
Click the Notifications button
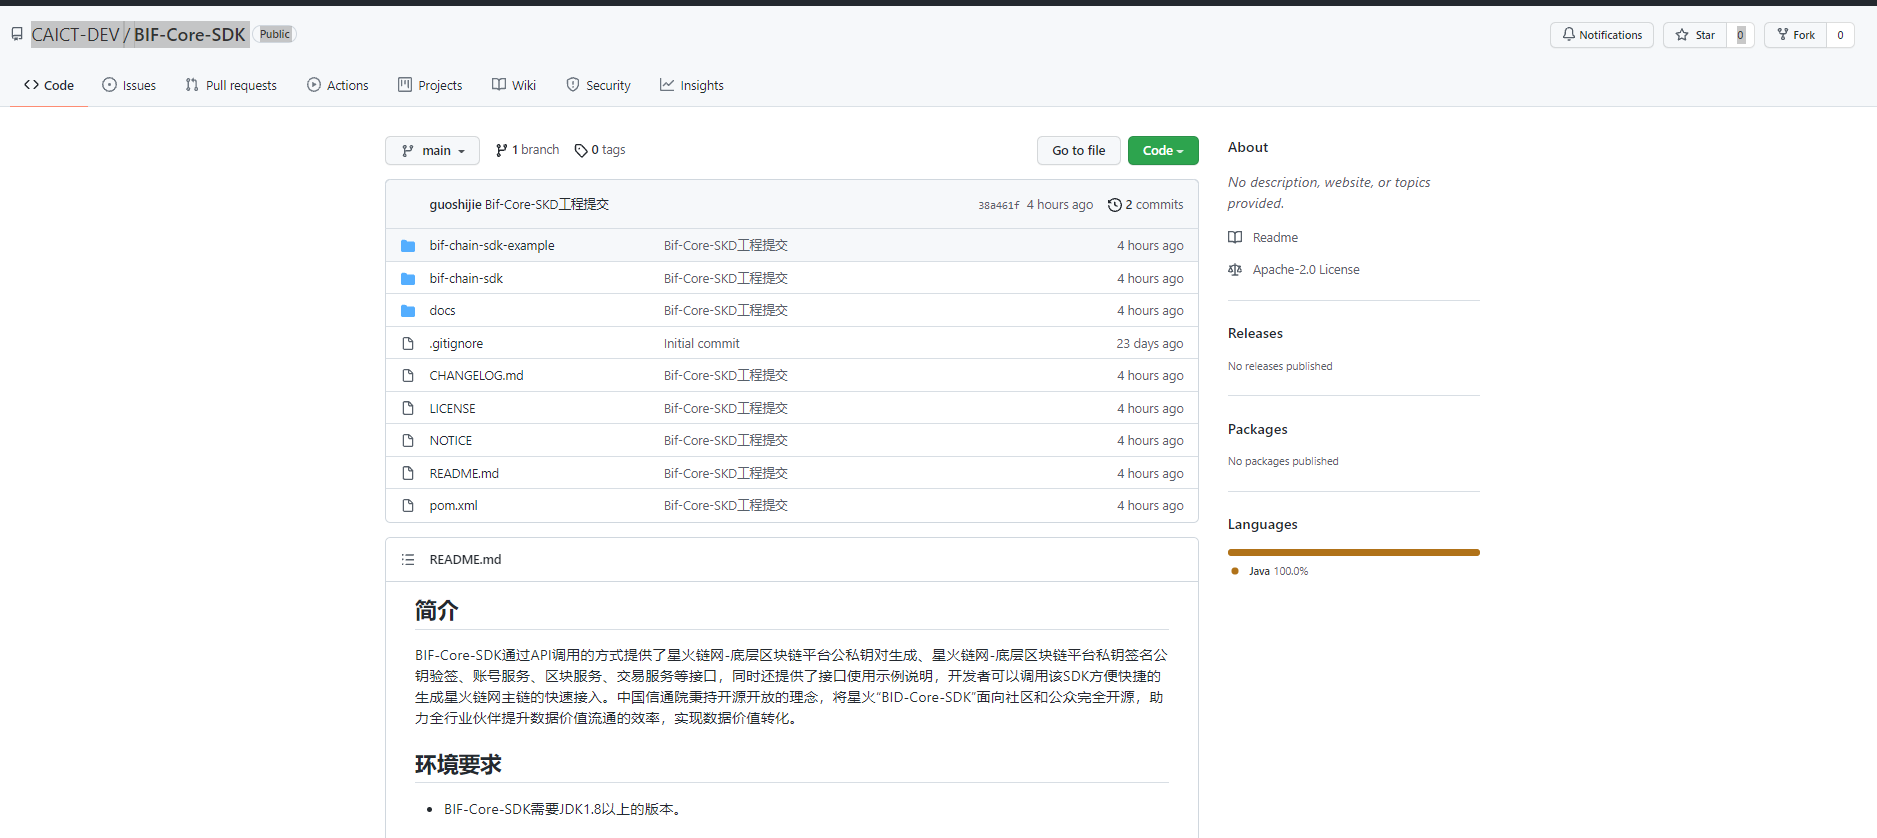(1602, 35)
